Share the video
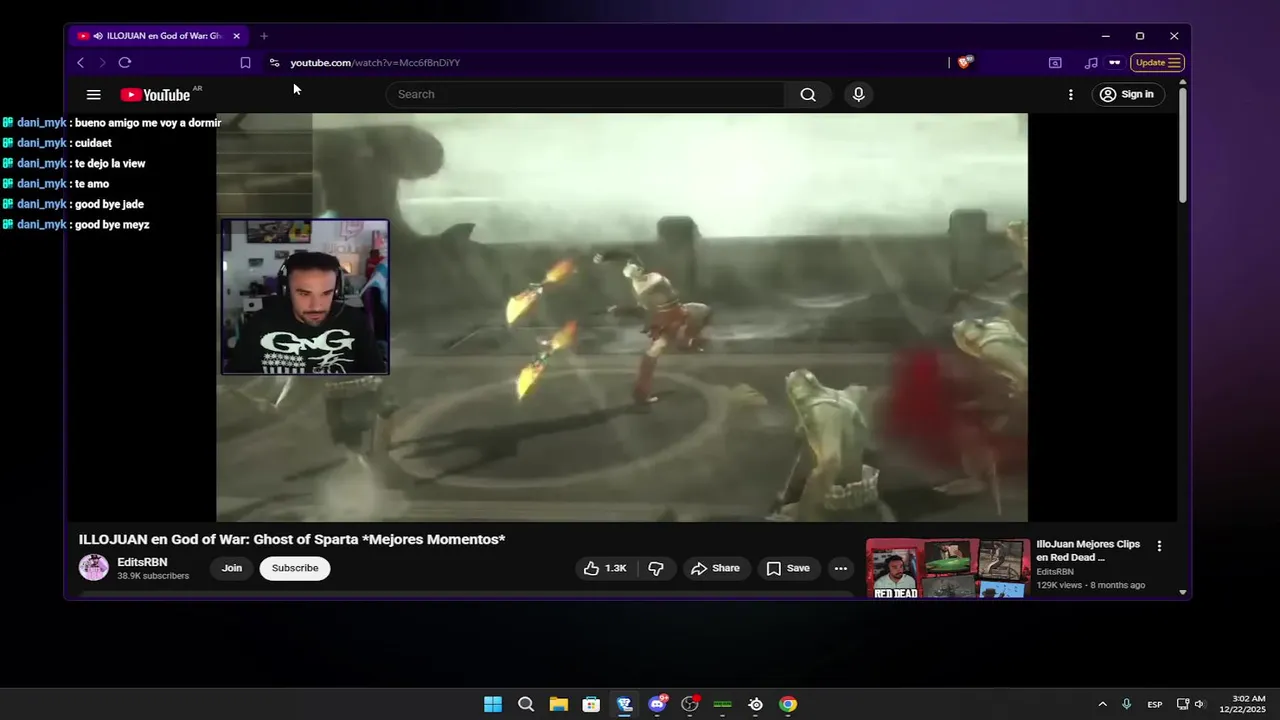The image size is (1280, 720). 716,568
